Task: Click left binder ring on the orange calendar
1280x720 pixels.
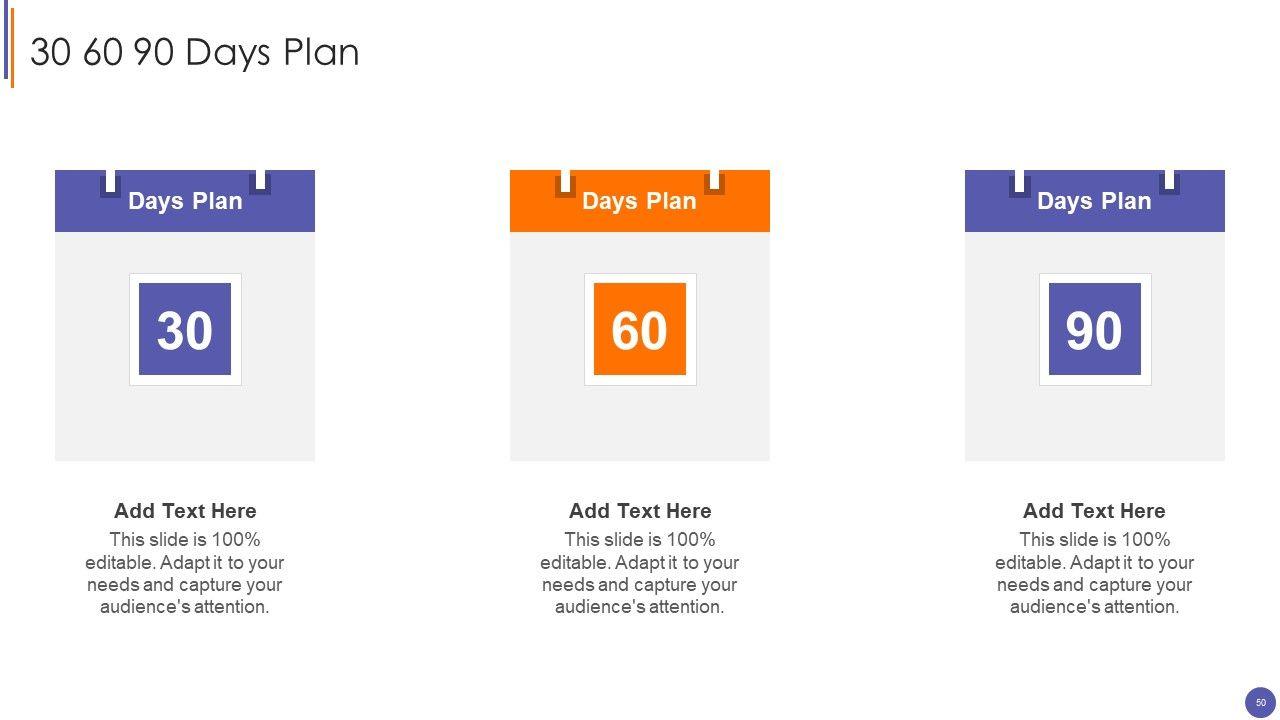Action: pos(566,182)
